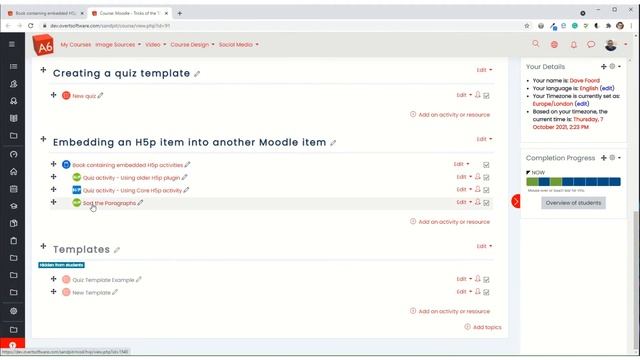The image size is (640, 360).
Task: Open Course Design menu
Action: click(x=192, y=44)
